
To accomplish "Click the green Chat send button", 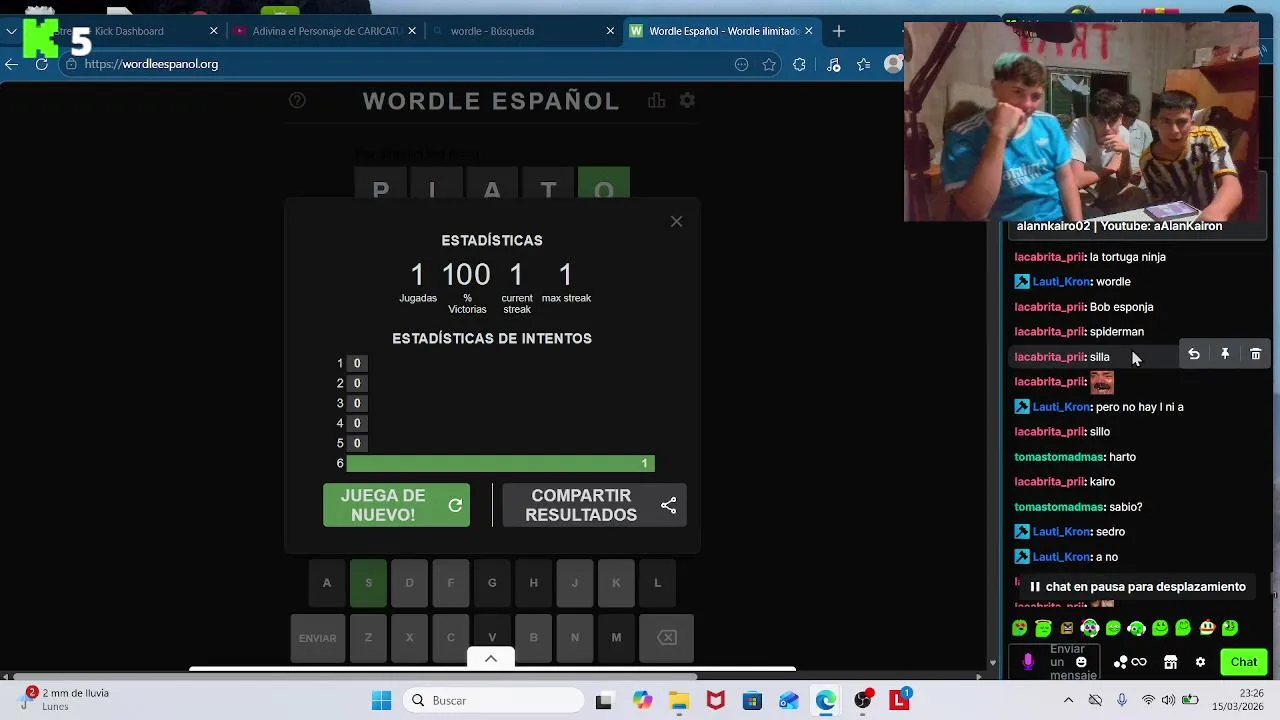I will 1244,662.
